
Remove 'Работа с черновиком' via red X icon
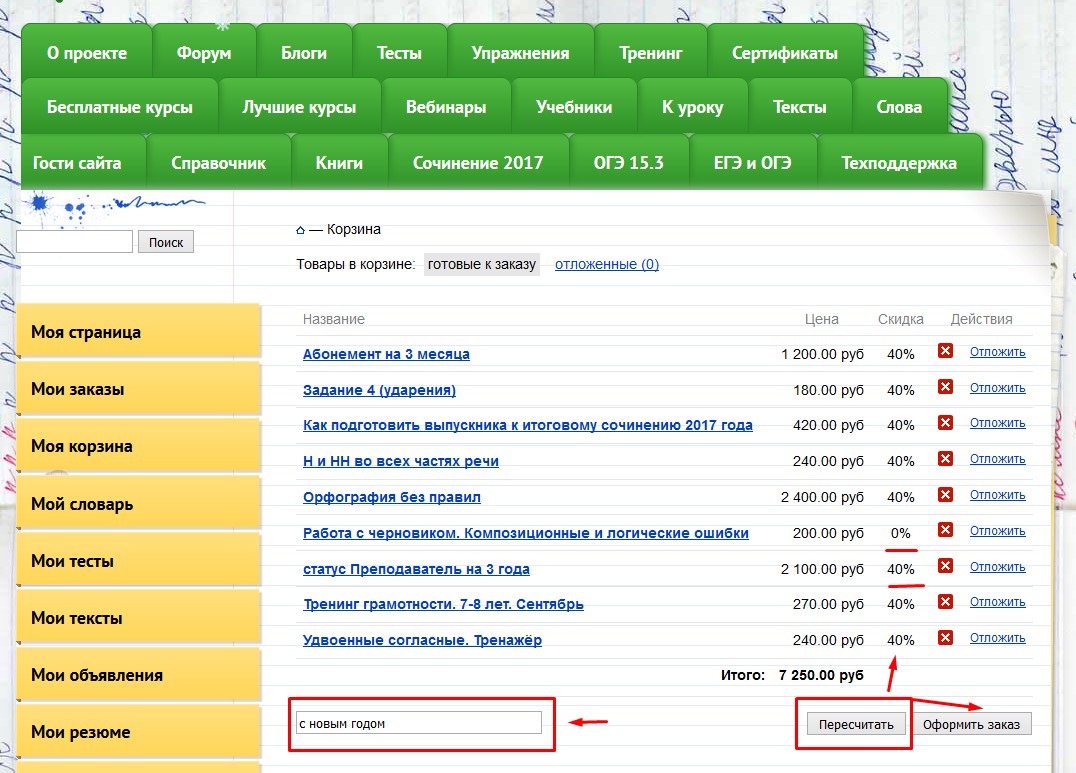(945, 531)
